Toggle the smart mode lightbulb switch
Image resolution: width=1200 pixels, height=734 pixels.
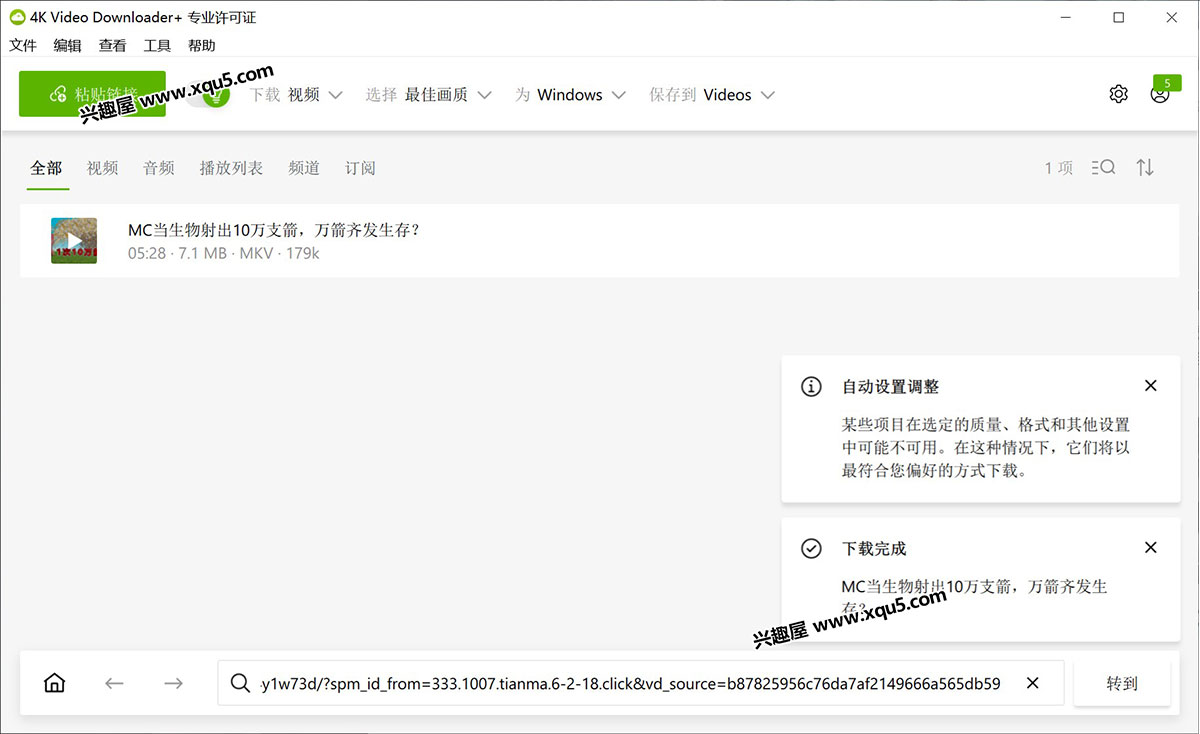coord(208,95)
